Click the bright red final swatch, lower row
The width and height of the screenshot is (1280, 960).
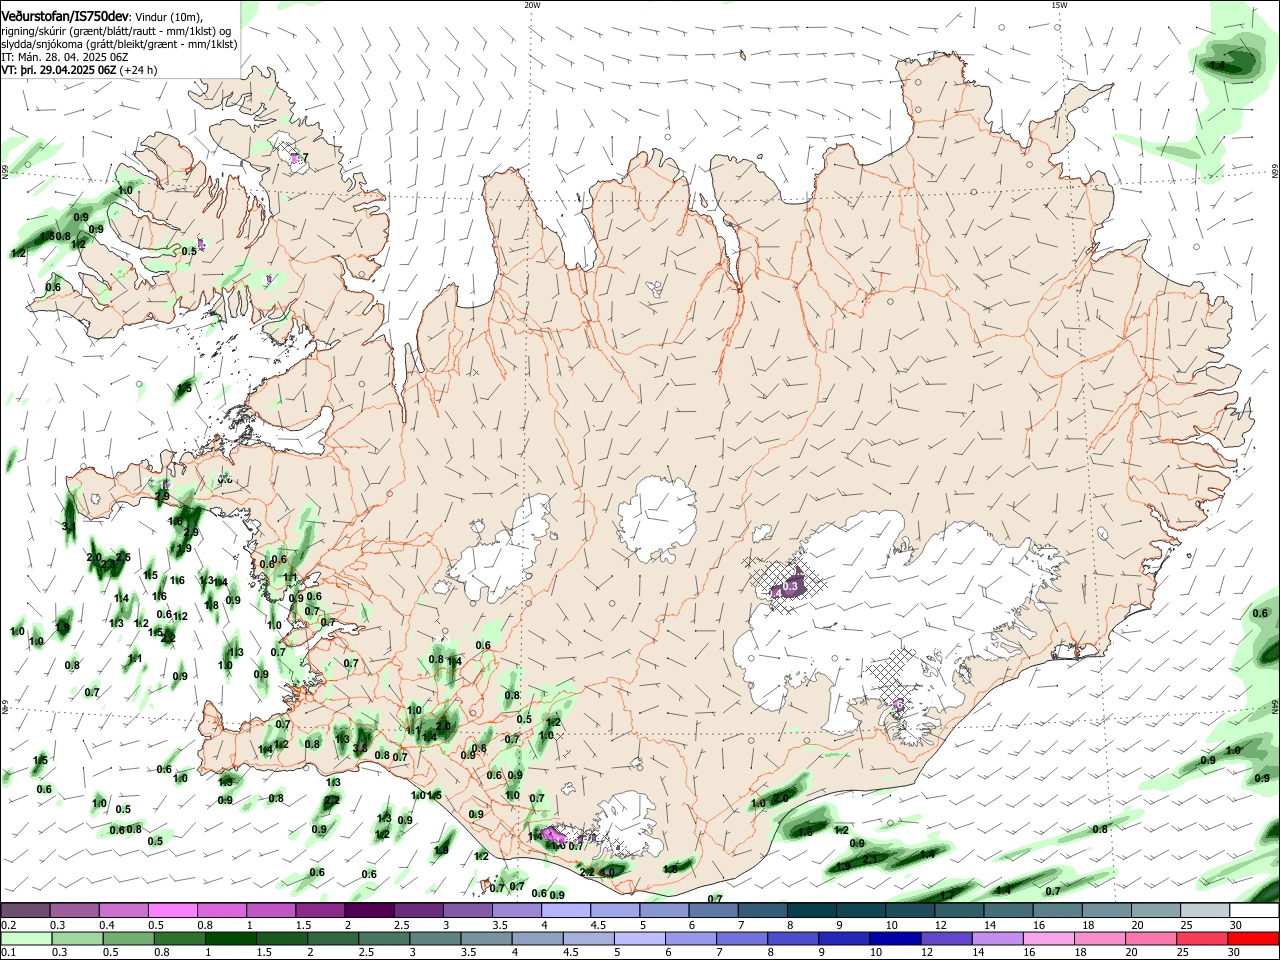tap(1254, 938)
